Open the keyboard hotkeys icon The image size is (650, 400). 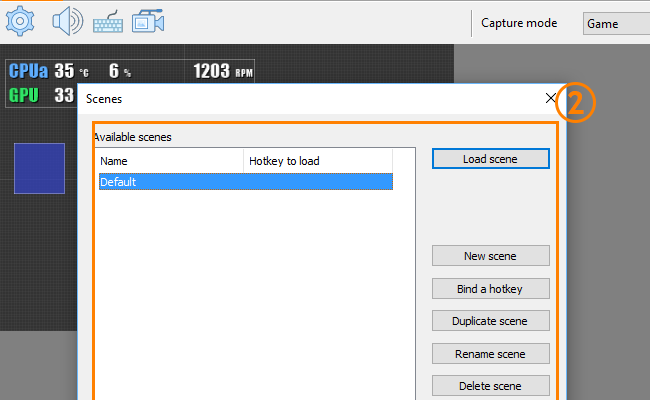click(108, 22)
